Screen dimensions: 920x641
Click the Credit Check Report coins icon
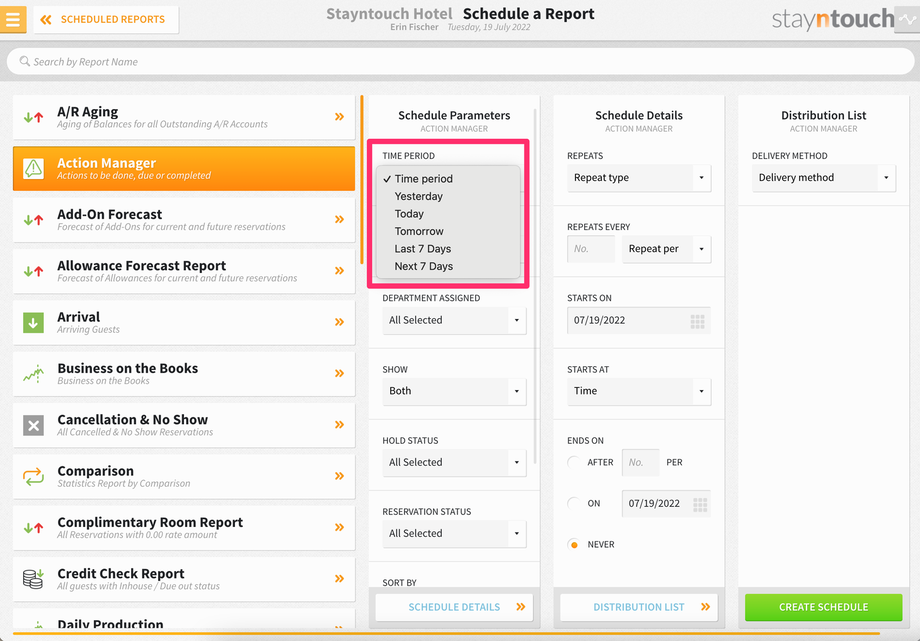click(33, 579)
